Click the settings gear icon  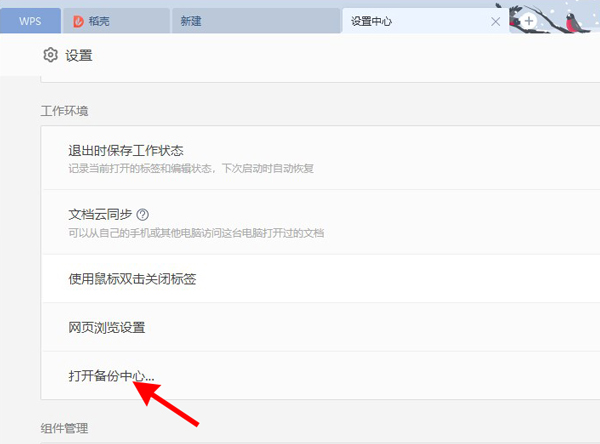[x=51, y=55]
